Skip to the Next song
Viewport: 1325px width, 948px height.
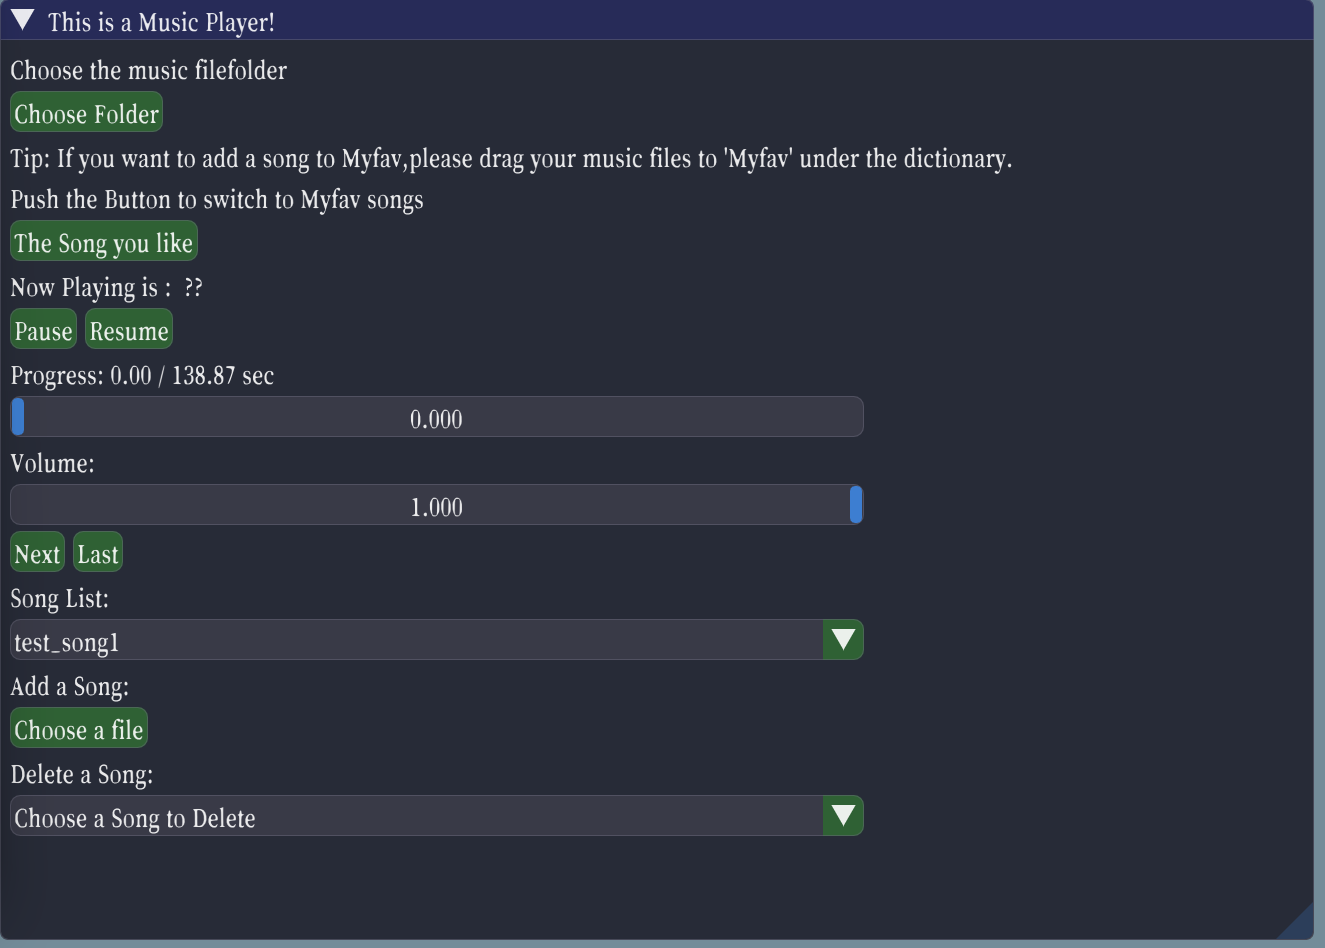point(37,554)
